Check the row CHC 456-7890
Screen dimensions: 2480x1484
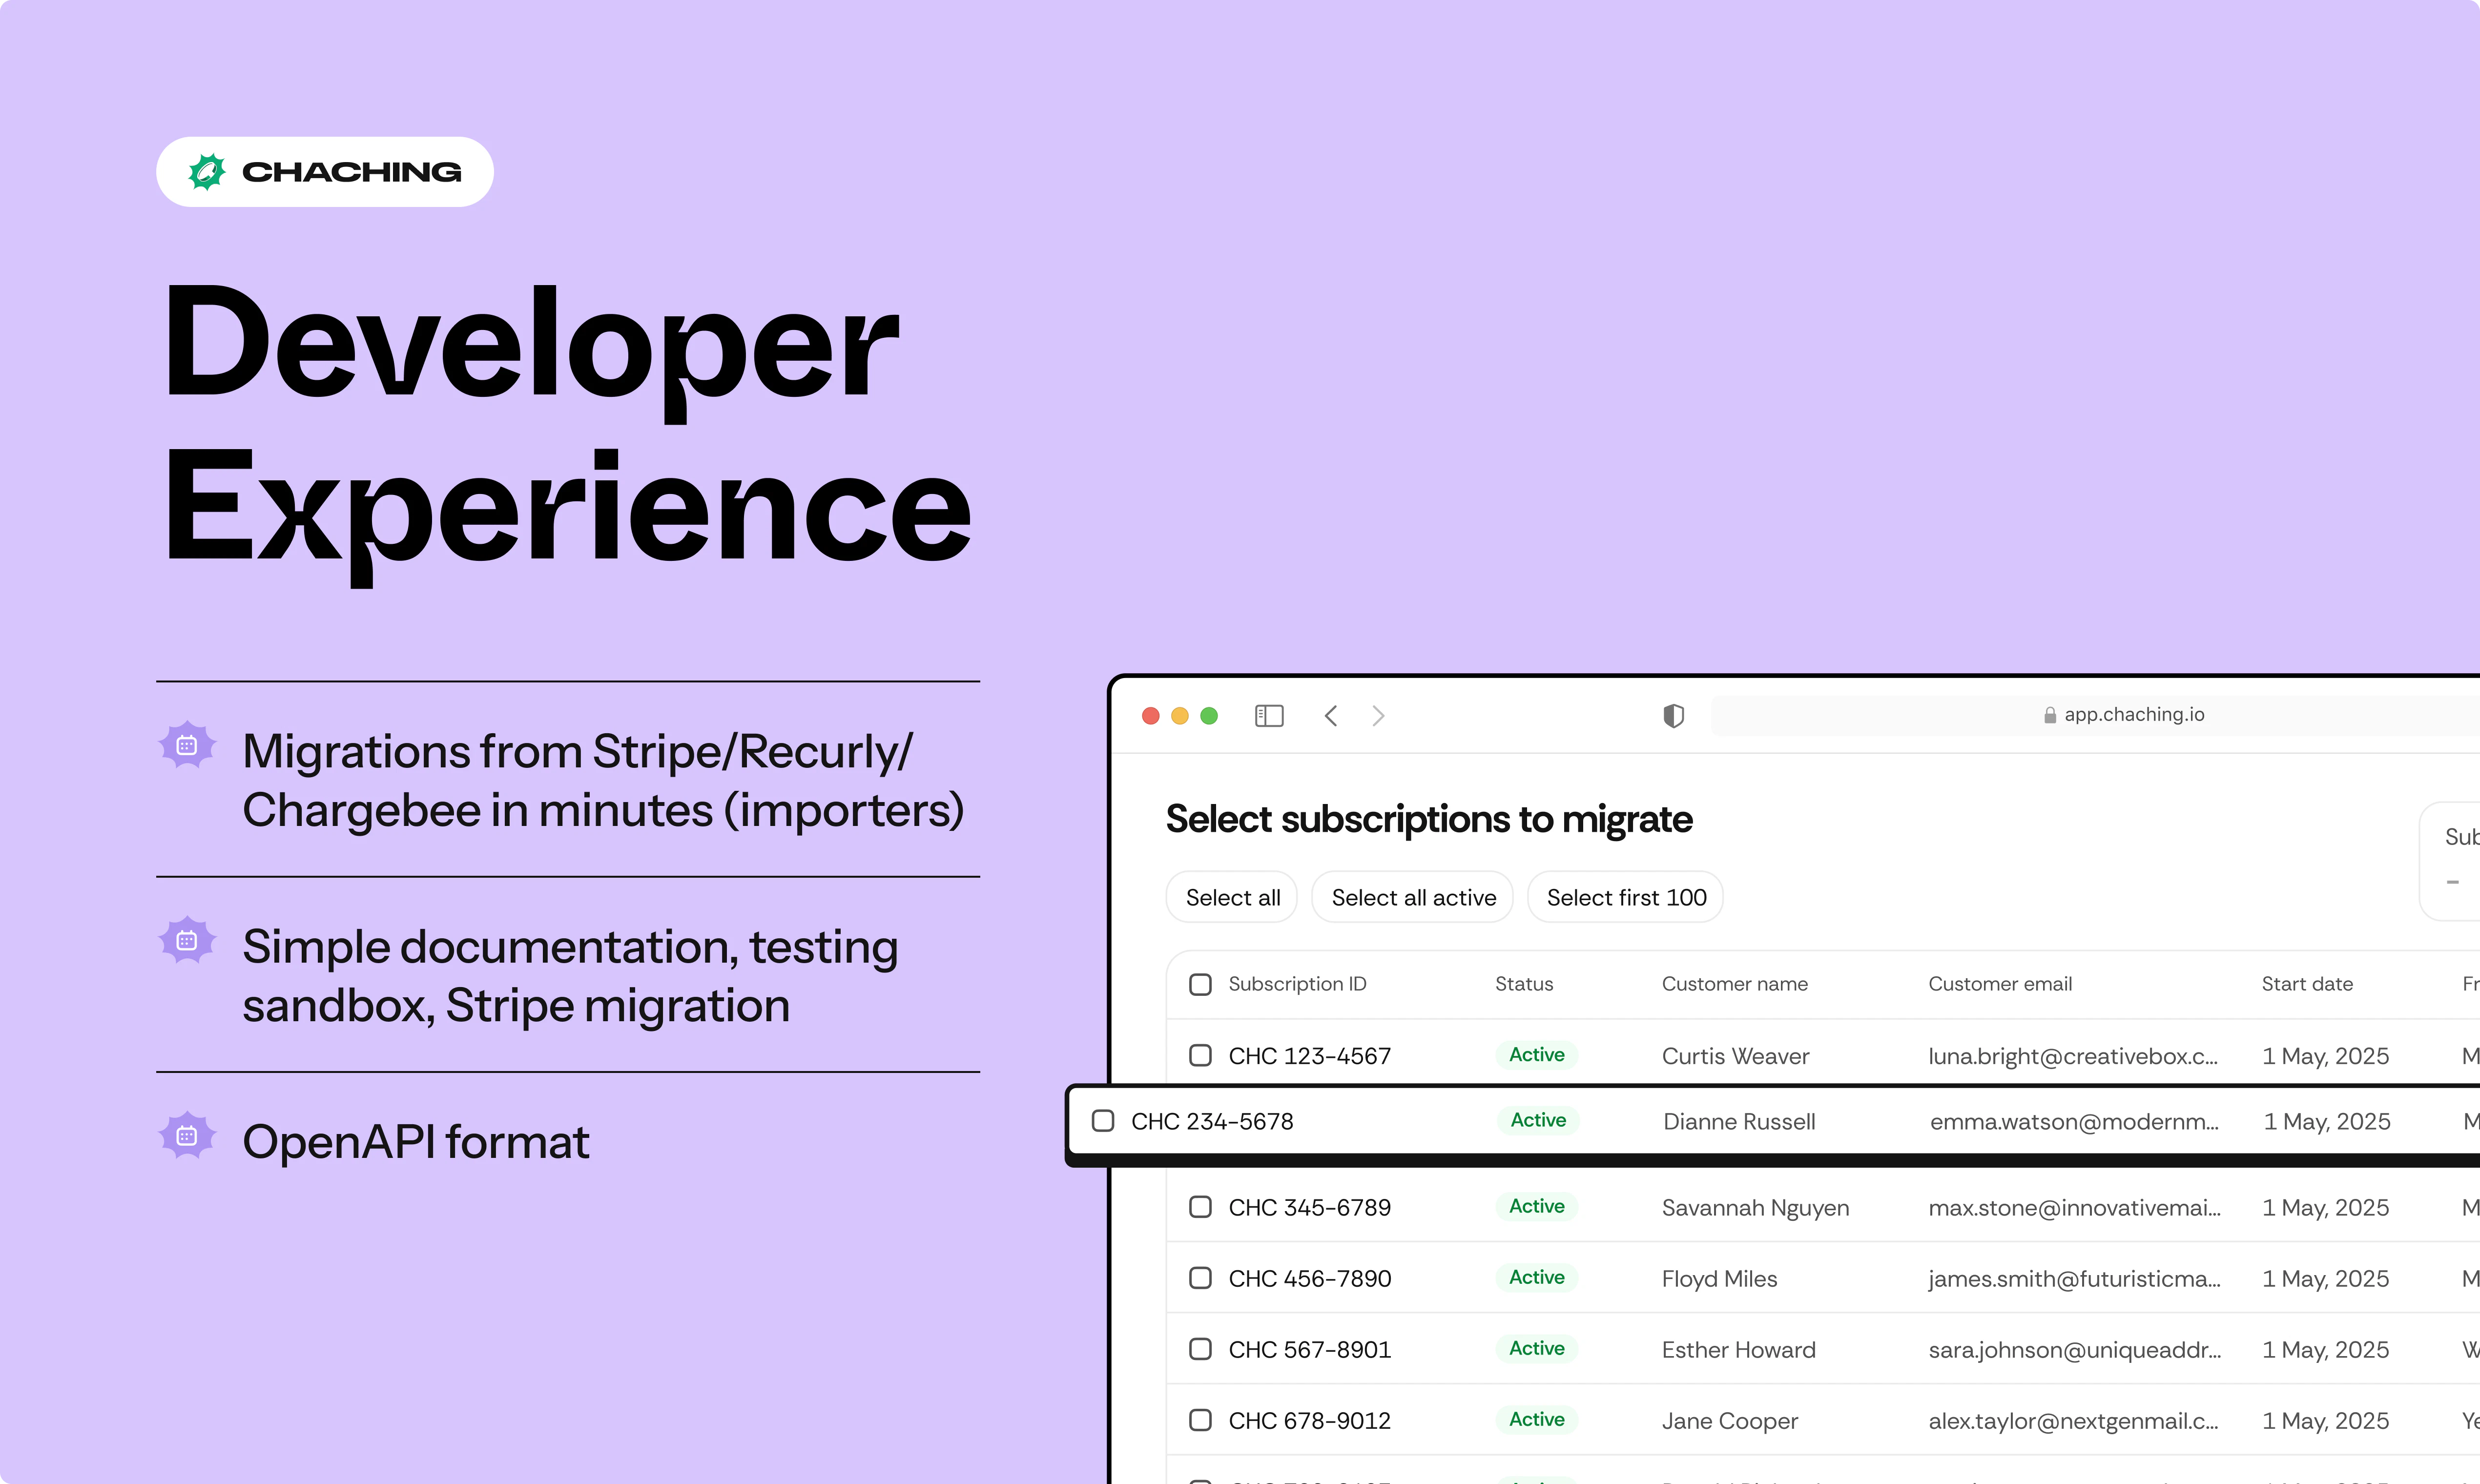click(1200, 1278)
